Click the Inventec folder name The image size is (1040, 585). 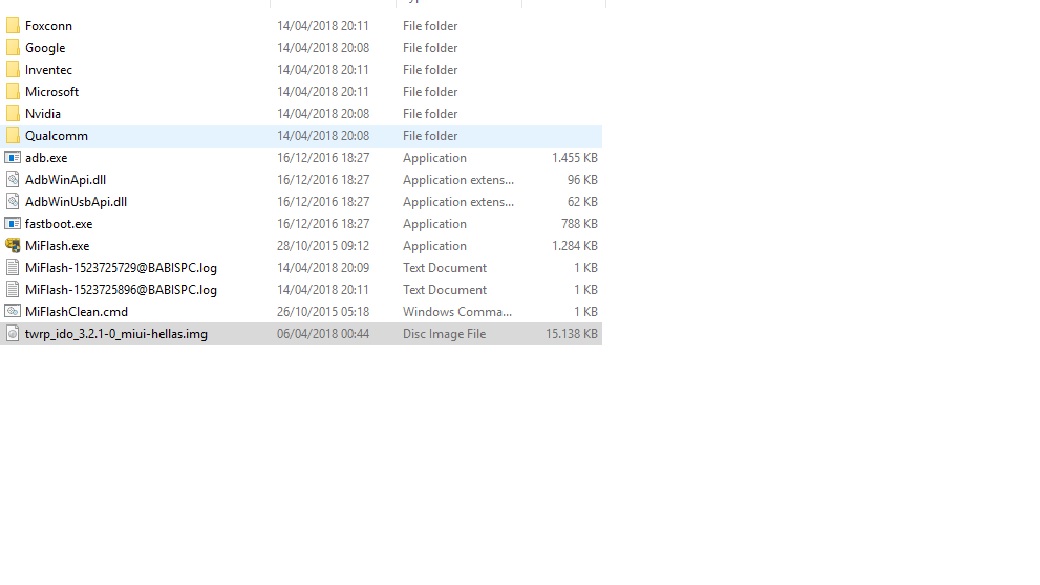pyautogui.click(x=48, y=70)
